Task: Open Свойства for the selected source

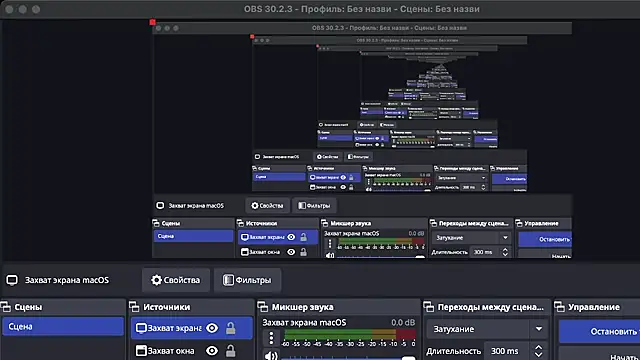Action: pos(176,280)
